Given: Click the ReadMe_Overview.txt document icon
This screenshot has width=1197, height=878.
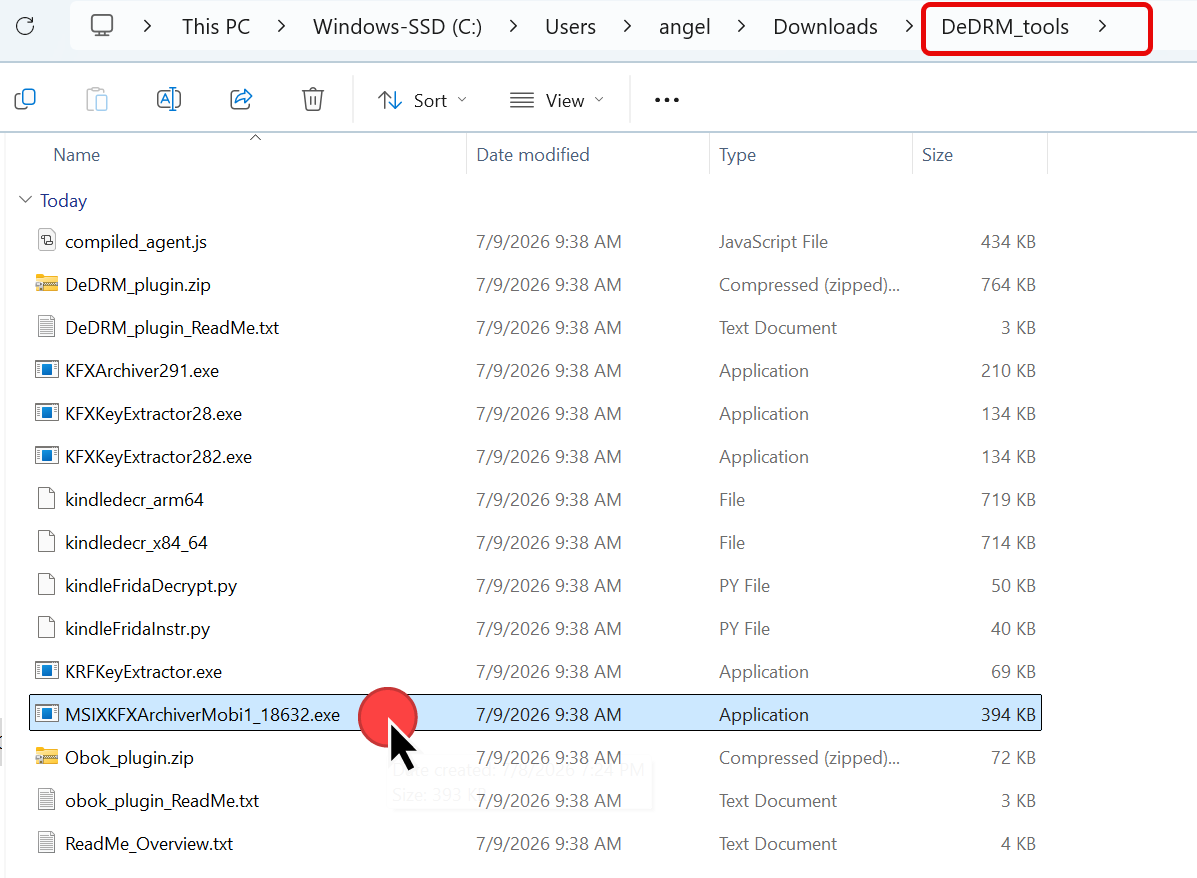Looking at the screenshot, I should click(47, 843).
